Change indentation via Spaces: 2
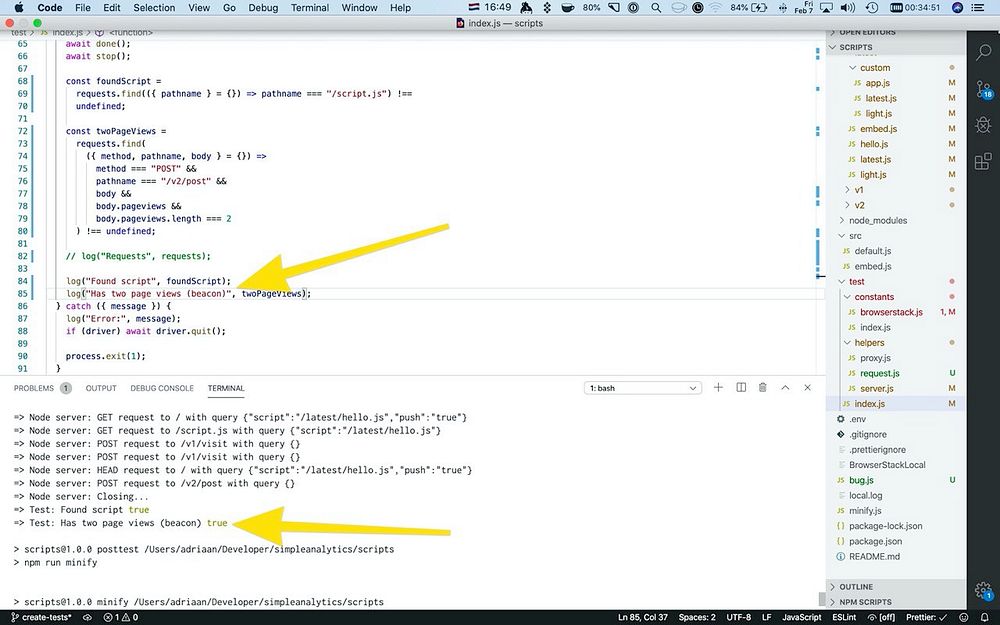The height and width of the screenshot is (625, 1000). pyautogui.click(x=696, y=617)
